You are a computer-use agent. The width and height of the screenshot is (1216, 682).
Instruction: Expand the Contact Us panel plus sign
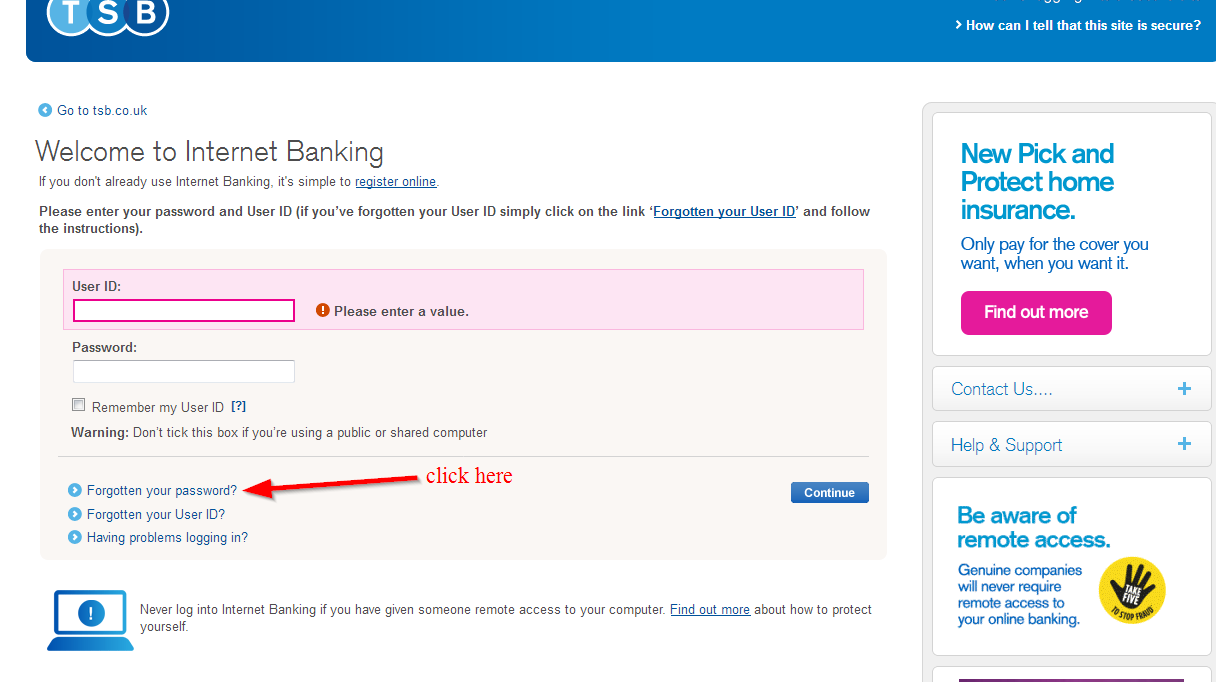click(x=1184, y=388)
